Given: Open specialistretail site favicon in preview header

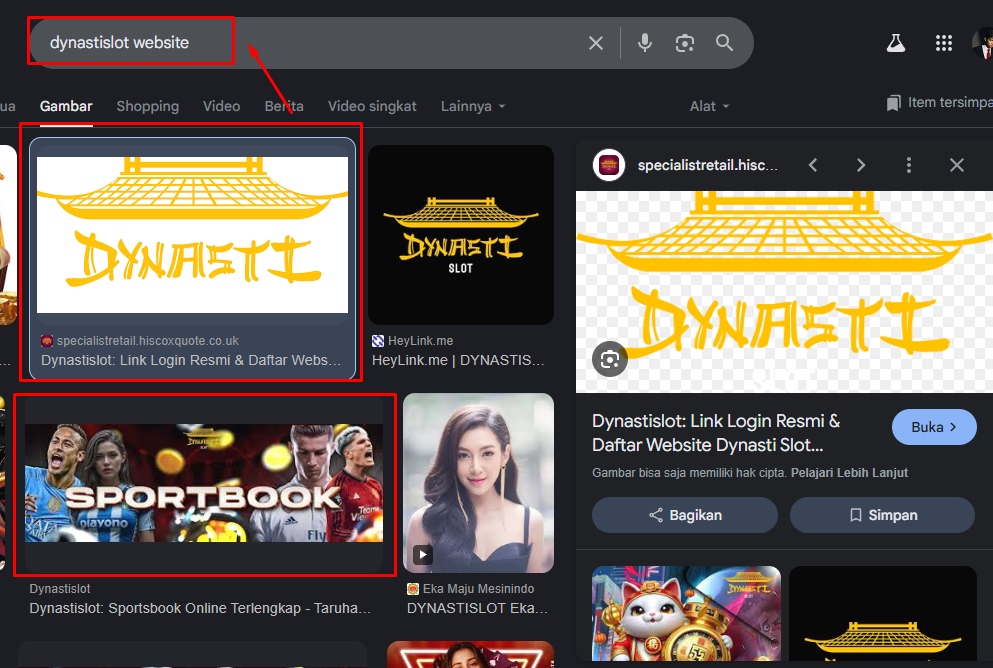Looking at the screenshot, I should coord(609,165).
